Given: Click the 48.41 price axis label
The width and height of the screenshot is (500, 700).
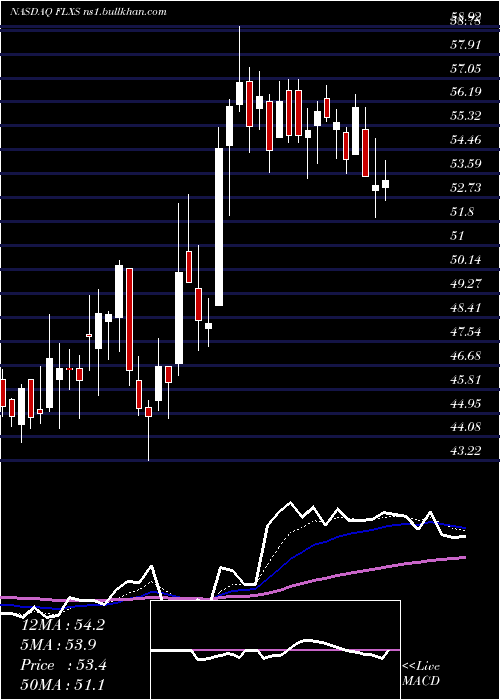Looking at the screenshot, I should (466, 308).
